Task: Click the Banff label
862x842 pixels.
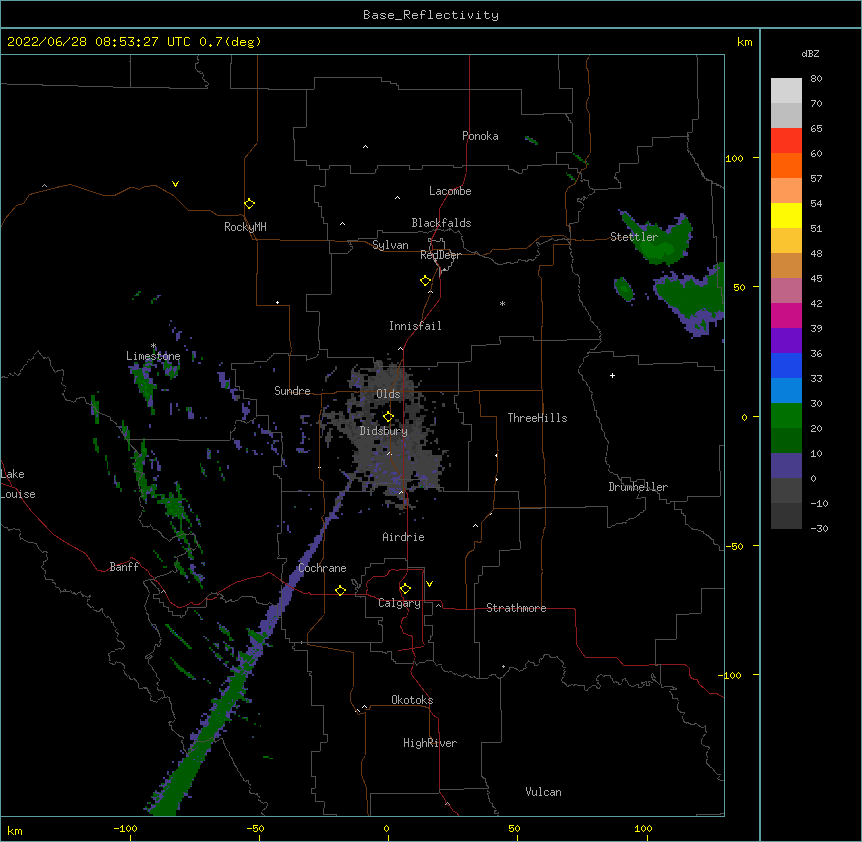Action: coord(124,567)
